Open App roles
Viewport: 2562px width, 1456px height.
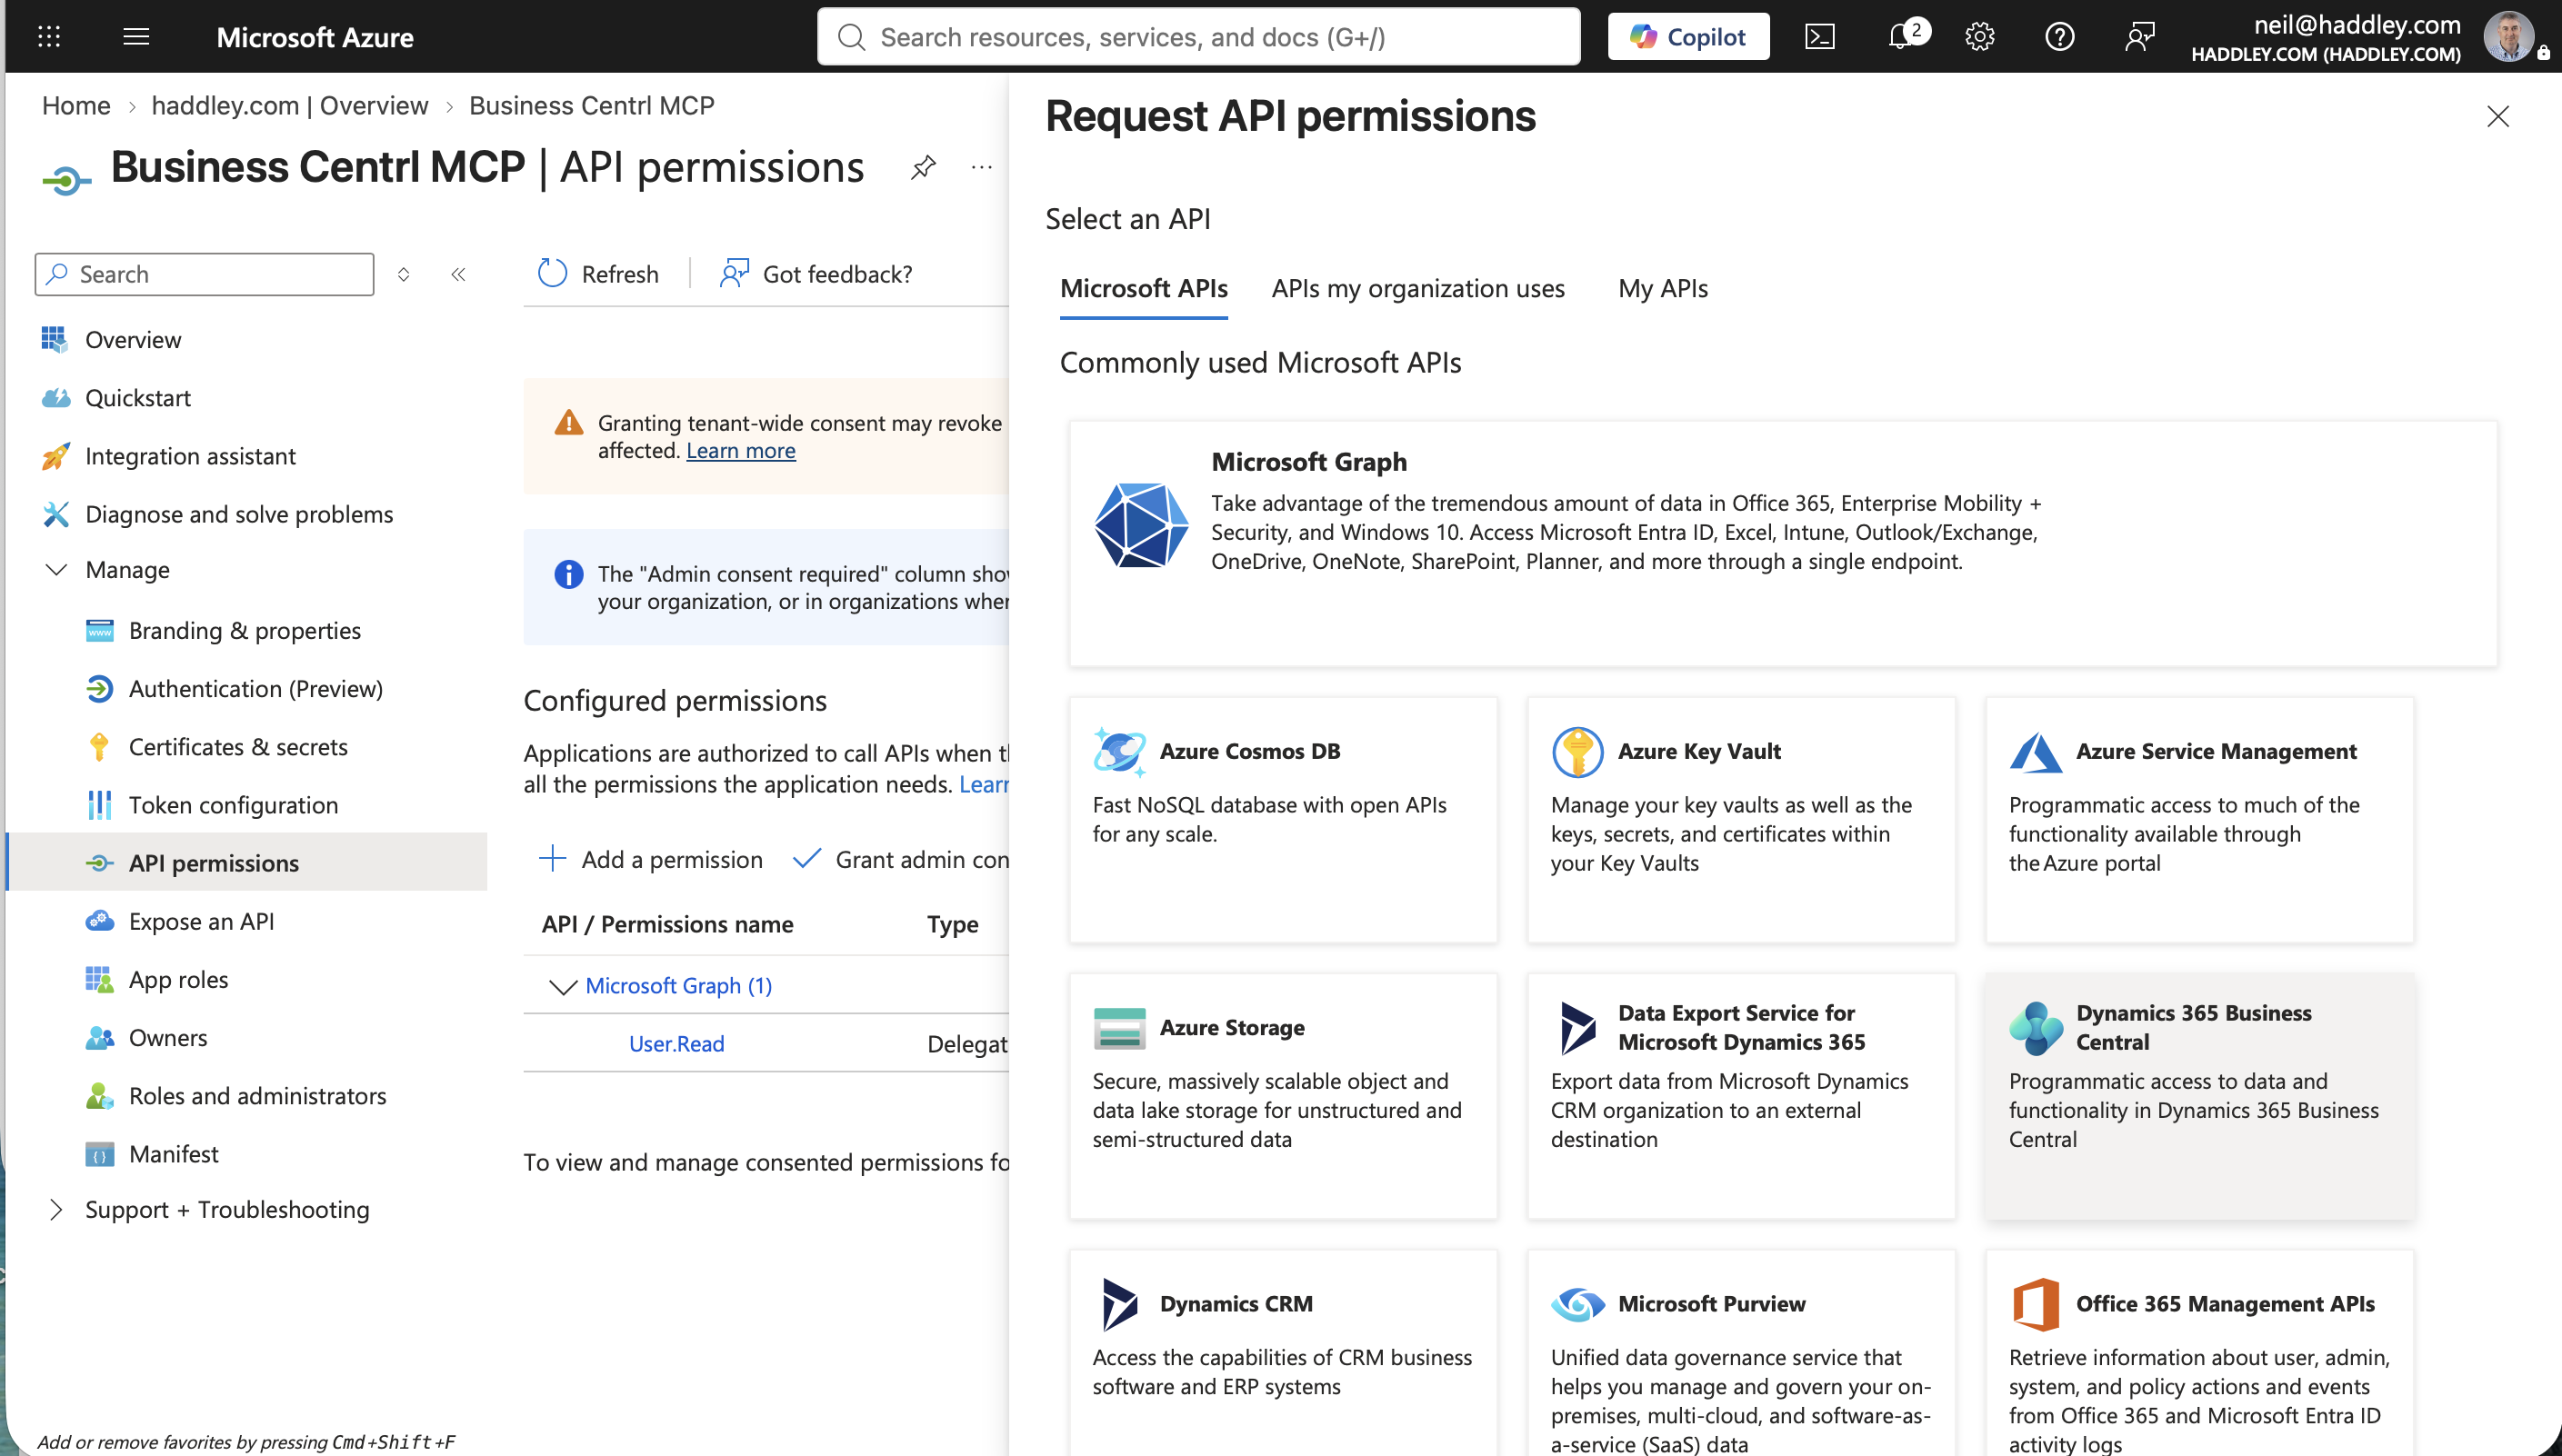click(x=178, y=979)
